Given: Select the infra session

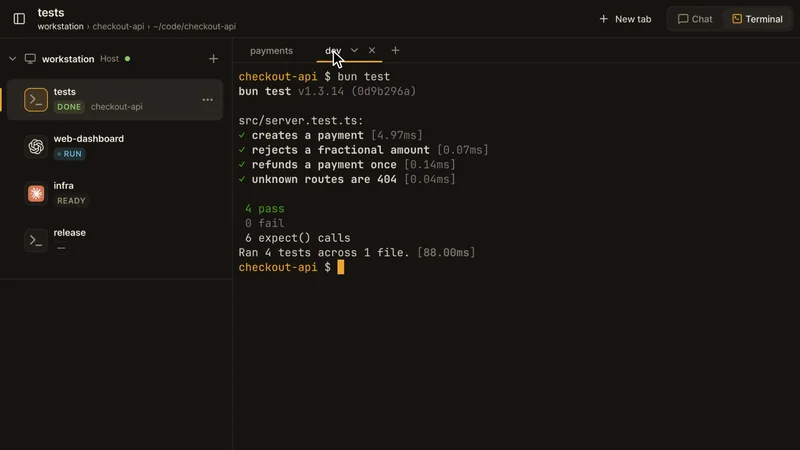Looking at the screenshot, I should click(x=115, y=193).
